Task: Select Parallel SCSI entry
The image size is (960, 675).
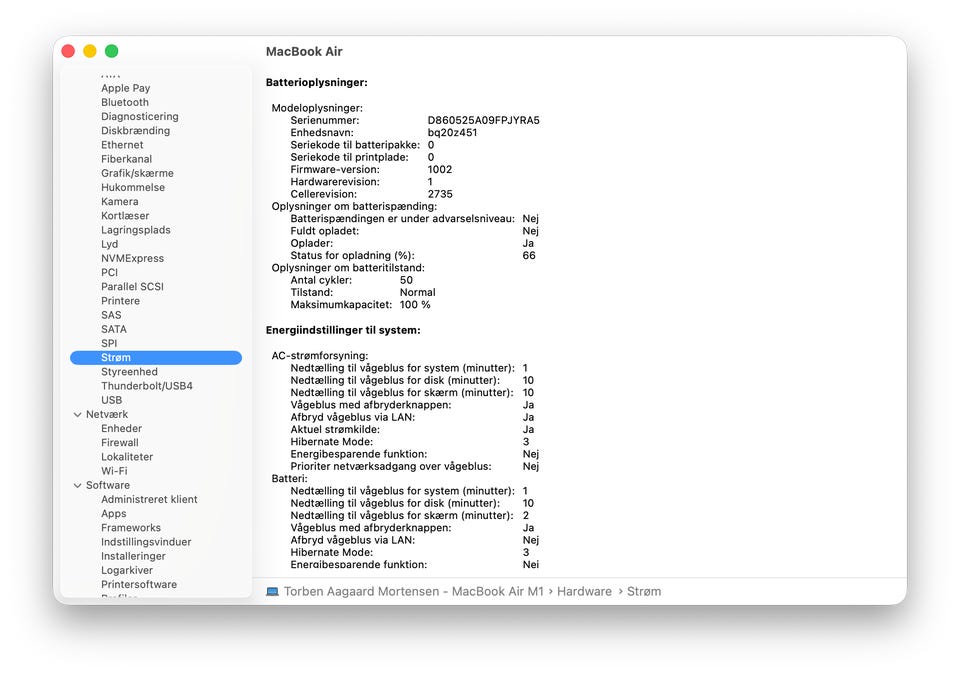Action: (132, 287)
